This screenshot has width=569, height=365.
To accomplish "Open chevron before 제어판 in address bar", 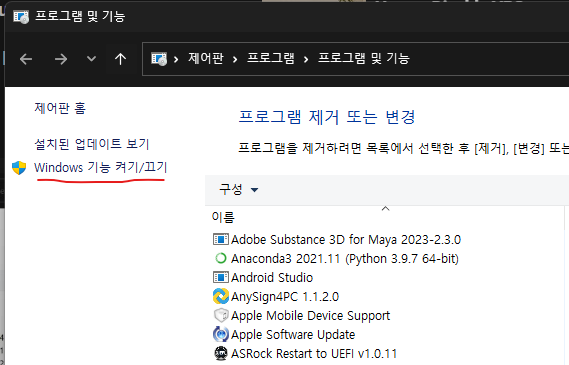I will pyautogui.click(x=176, y=59).
